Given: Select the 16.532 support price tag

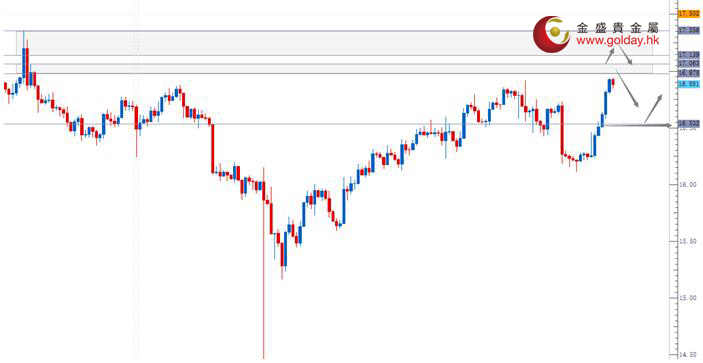Looking at the screenshot, I should (x=690, y=123).
